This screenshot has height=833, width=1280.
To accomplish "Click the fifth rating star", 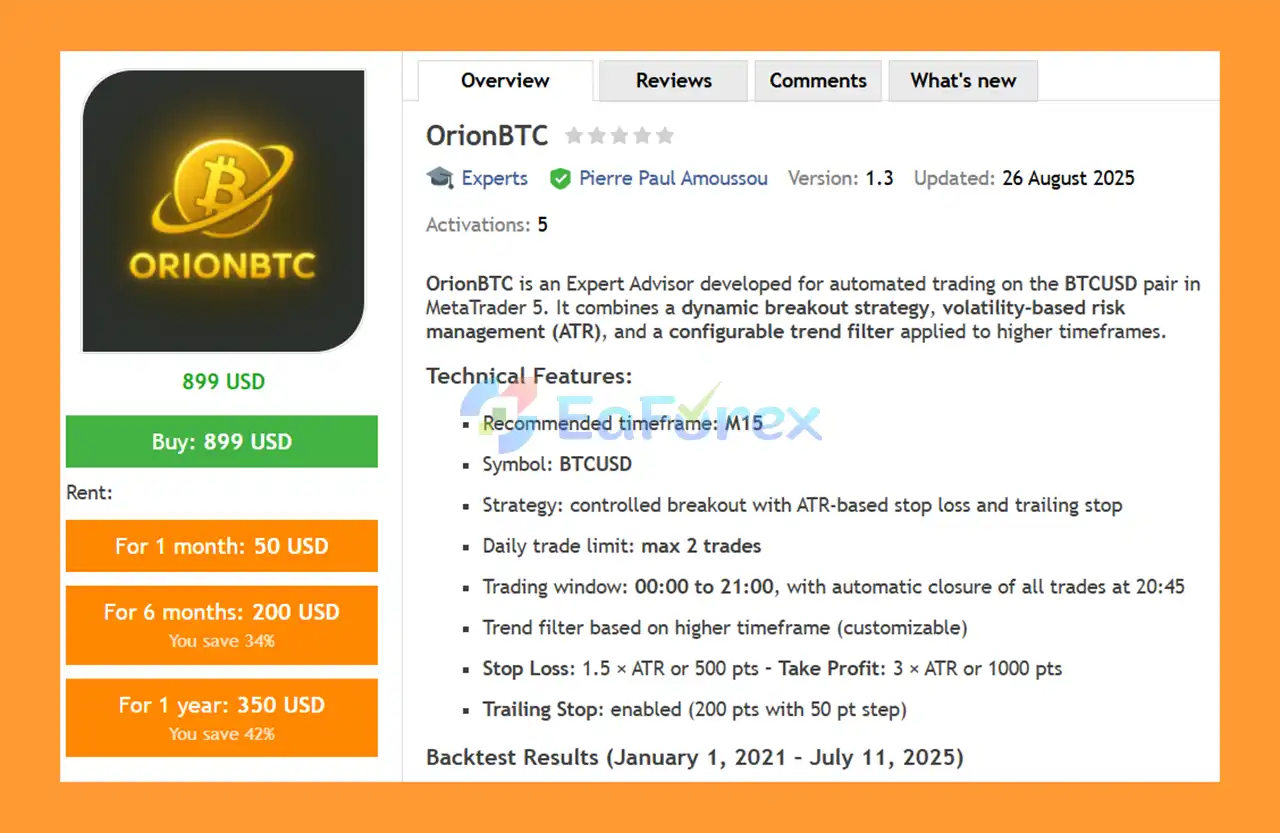I will 665,135.
